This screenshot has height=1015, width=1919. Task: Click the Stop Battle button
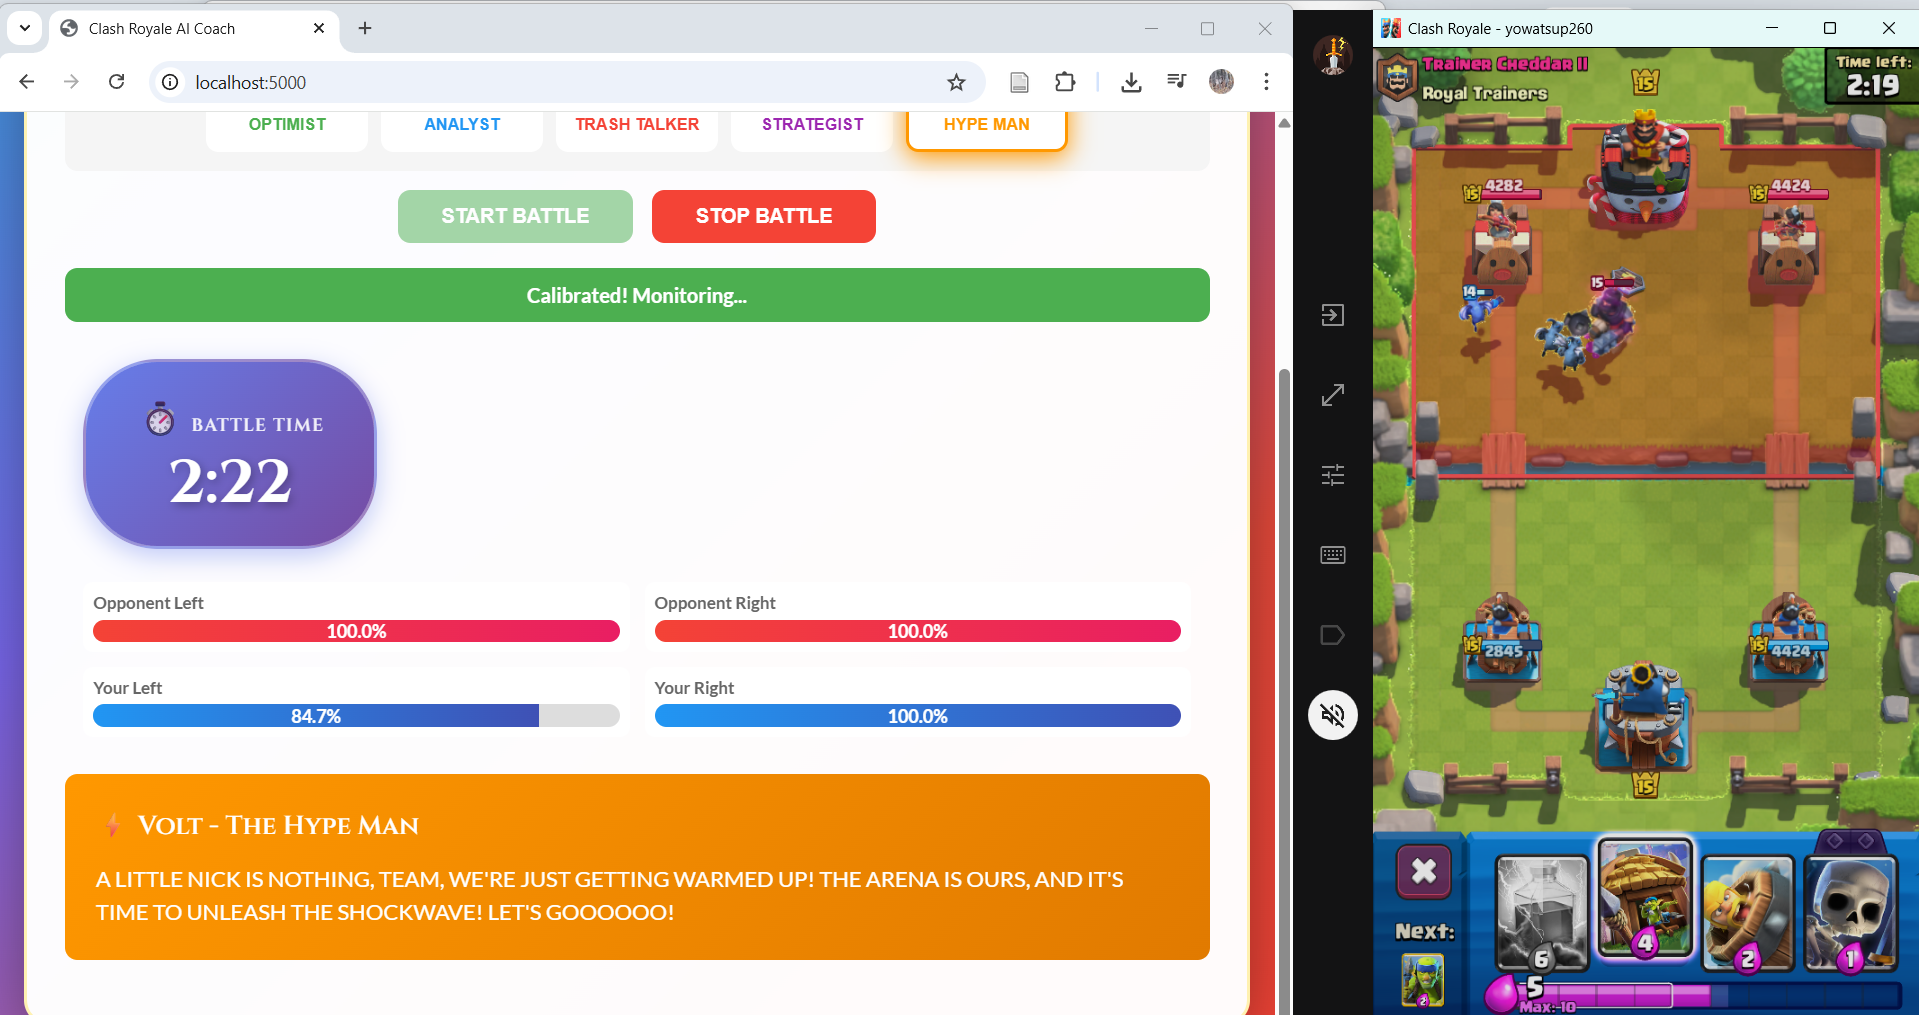click(x=764, y=216)
